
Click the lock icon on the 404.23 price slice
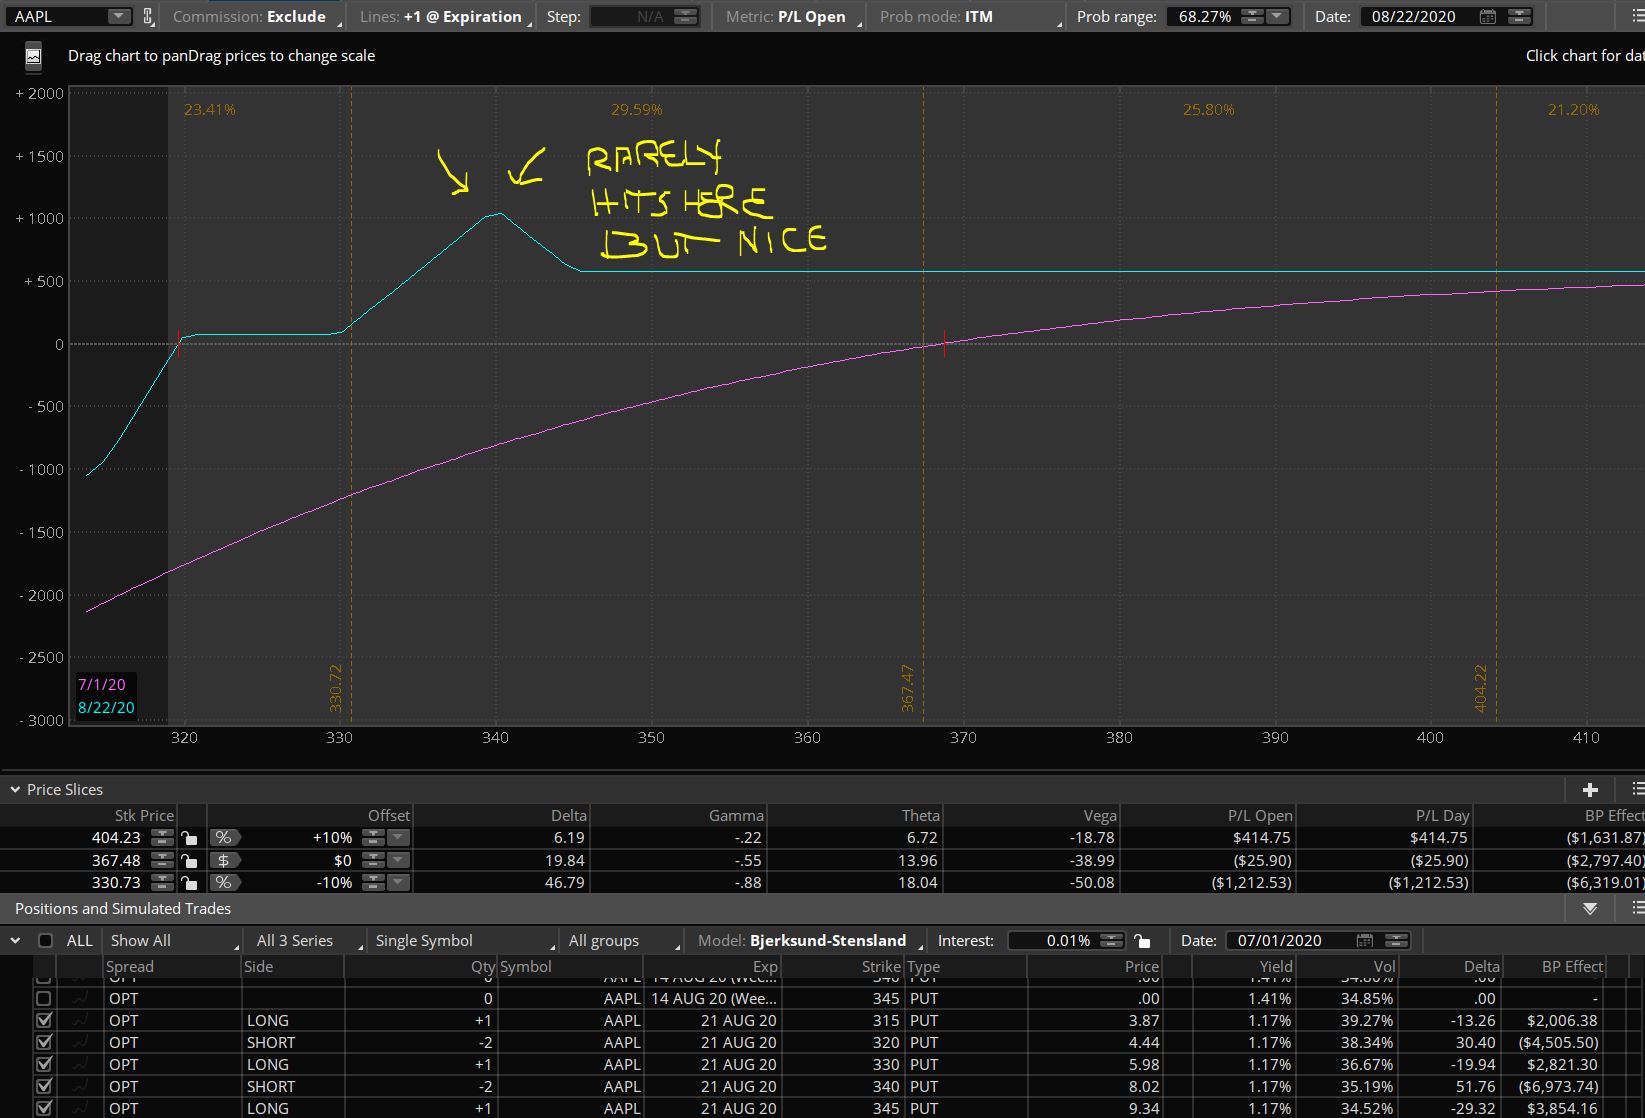point(189,838)
